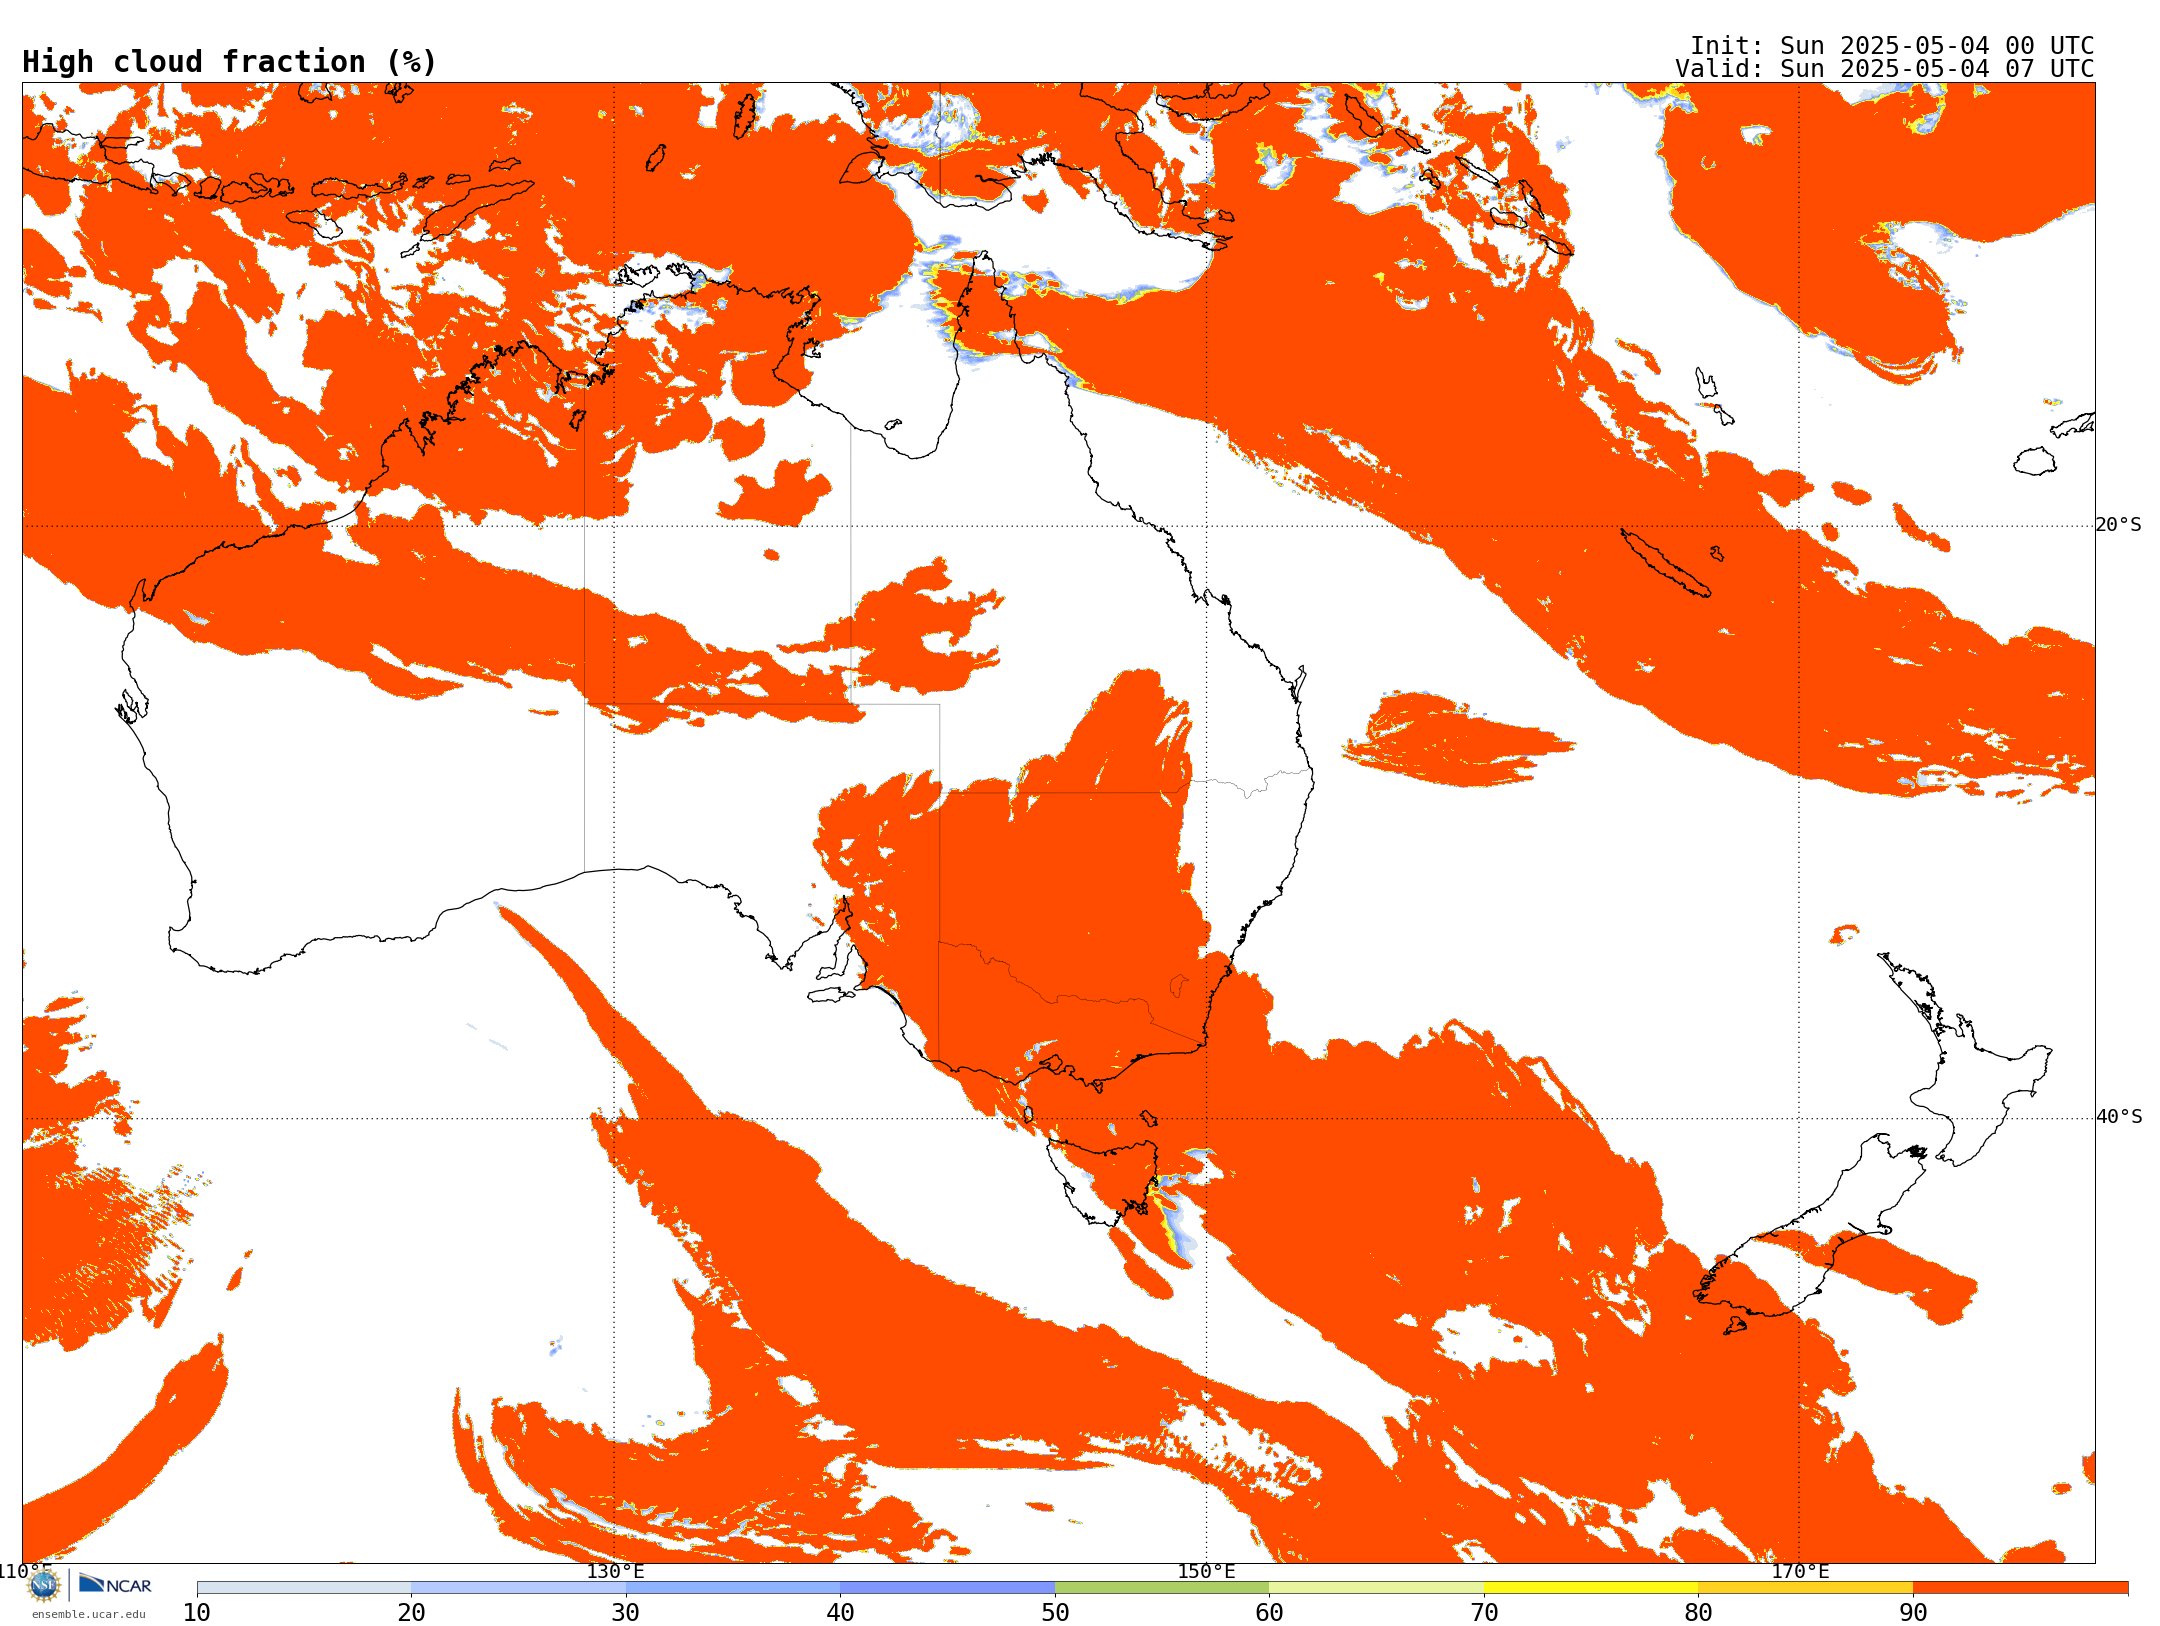
Task: Click the 60–70 pale yellow colorbar segment
Action: 1376,1588
